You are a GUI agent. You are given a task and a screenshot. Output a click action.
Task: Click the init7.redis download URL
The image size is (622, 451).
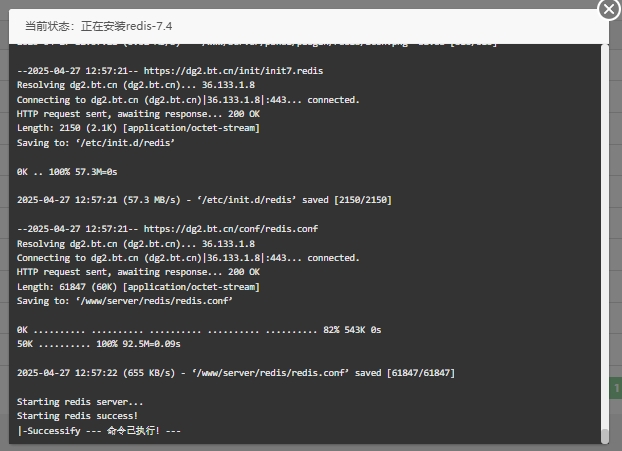233,71
